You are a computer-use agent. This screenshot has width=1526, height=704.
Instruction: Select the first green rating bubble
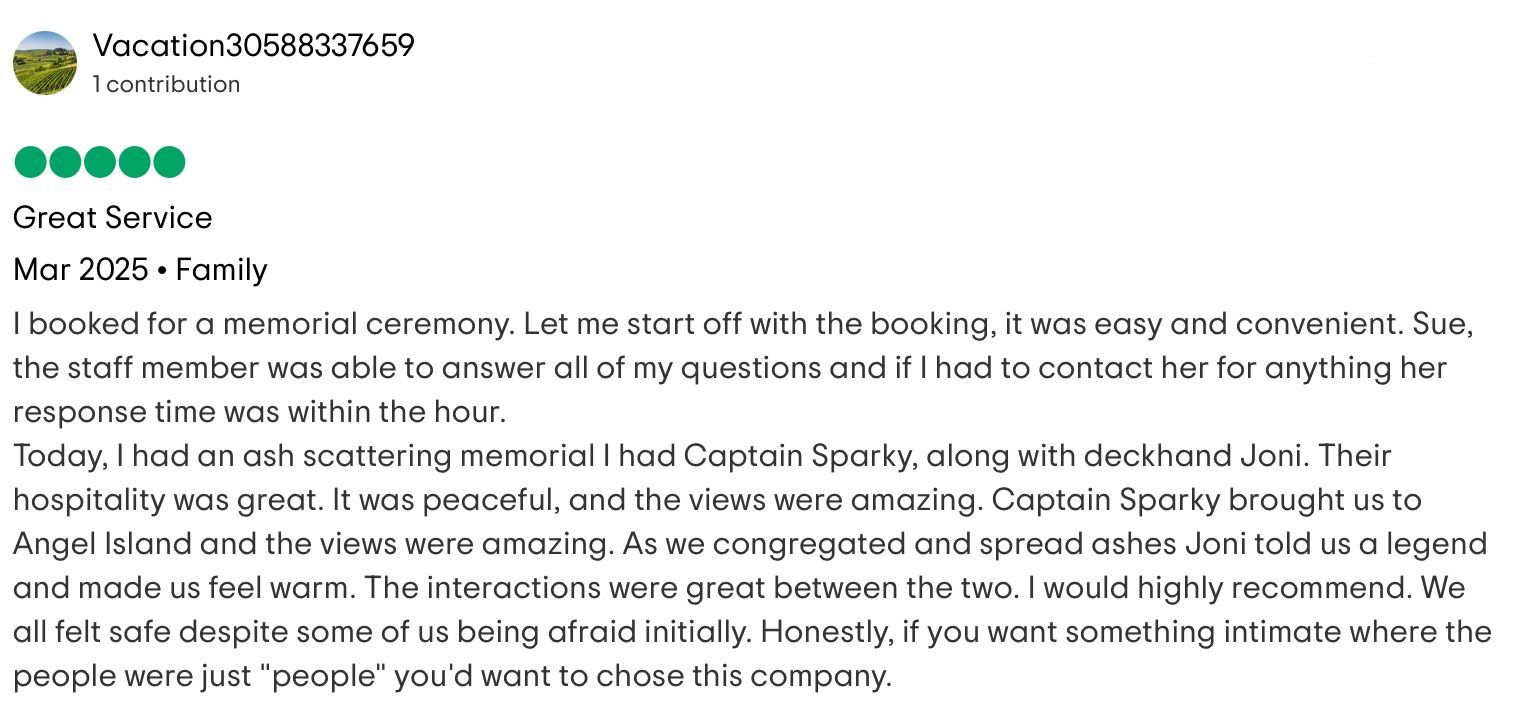click(31, 162)
